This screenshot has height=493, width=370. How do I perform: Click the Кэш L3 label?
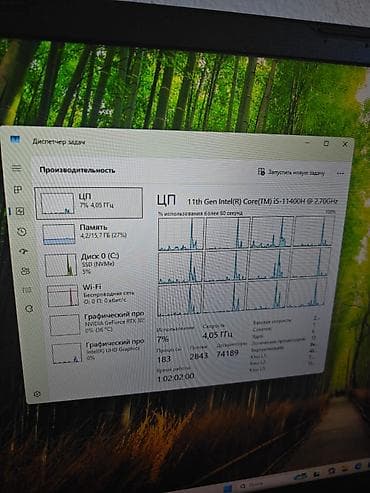[258, 369]
